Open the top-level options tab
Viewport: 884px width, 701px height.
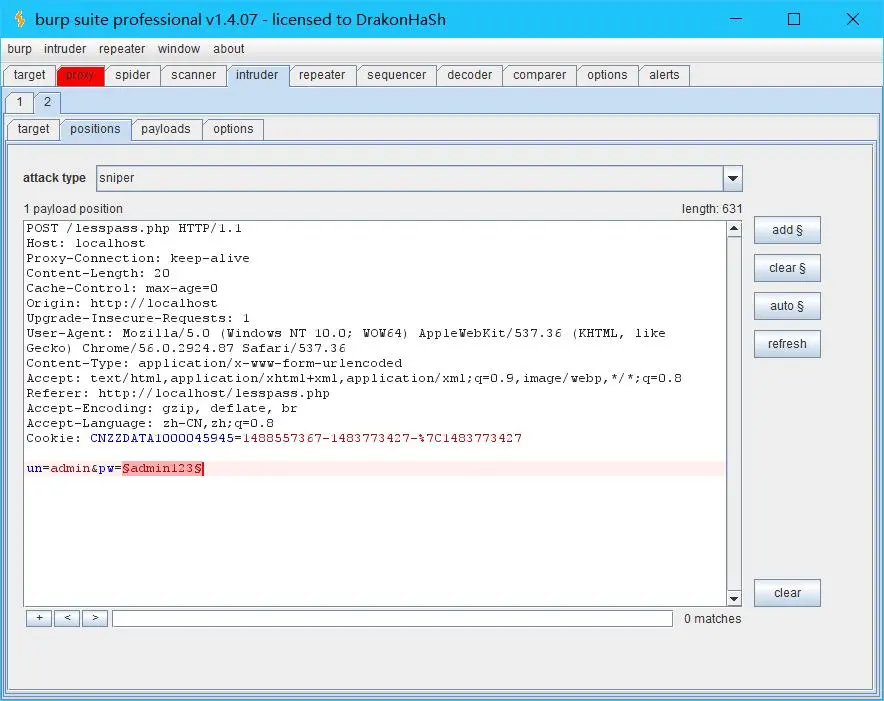pyautogui.click(x=607, y=75)
